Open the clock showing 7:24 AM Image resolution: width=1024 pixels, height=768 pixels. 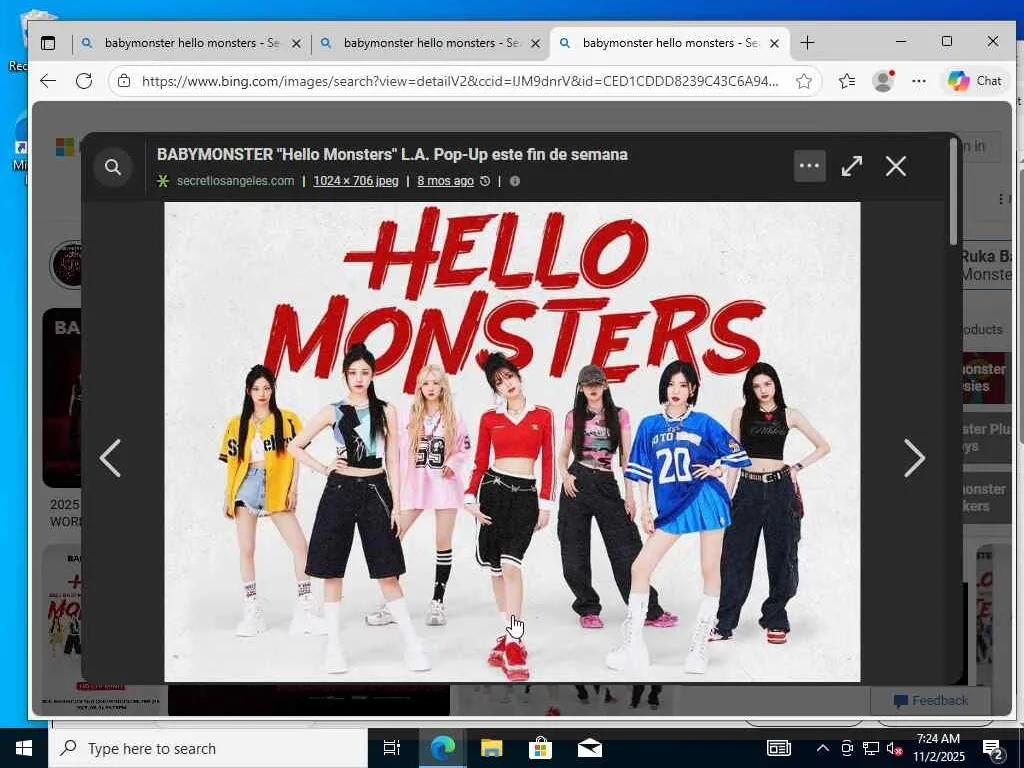[x=938, y=748]
